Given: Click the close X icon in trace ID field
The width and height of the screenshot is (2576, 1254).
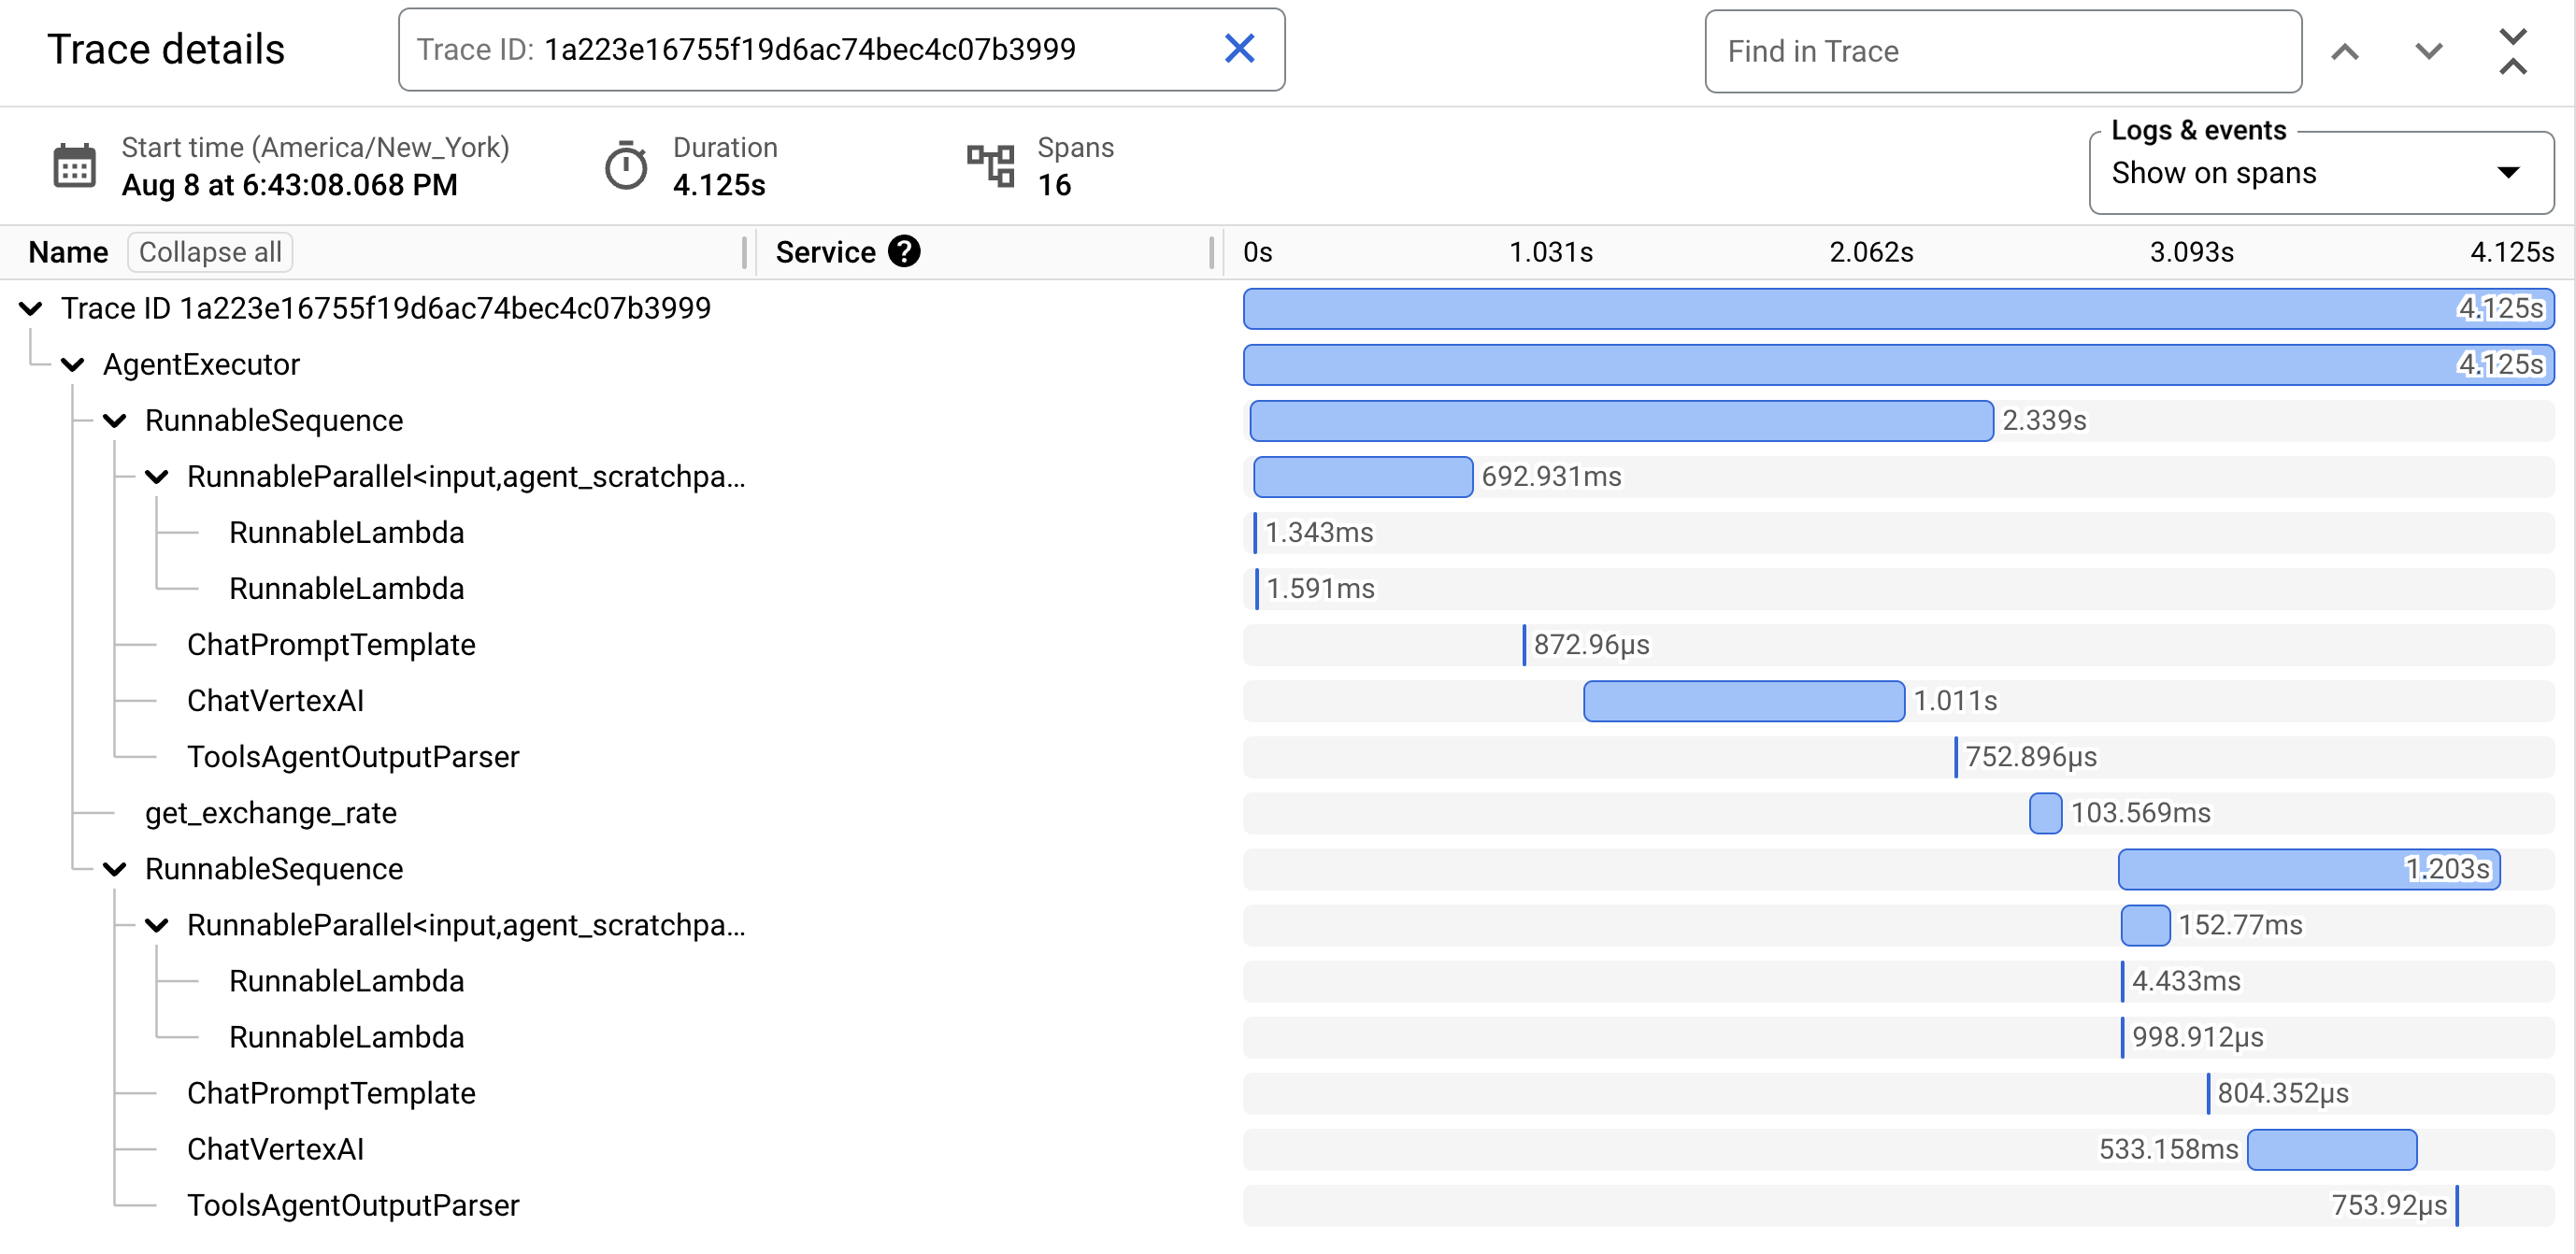Looking at the screenshot, I should coord(1240,50).
